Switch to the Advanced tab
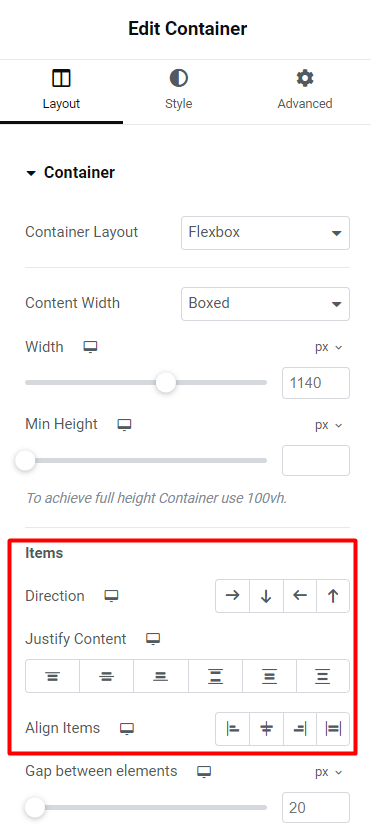 [x=305, y=91]
